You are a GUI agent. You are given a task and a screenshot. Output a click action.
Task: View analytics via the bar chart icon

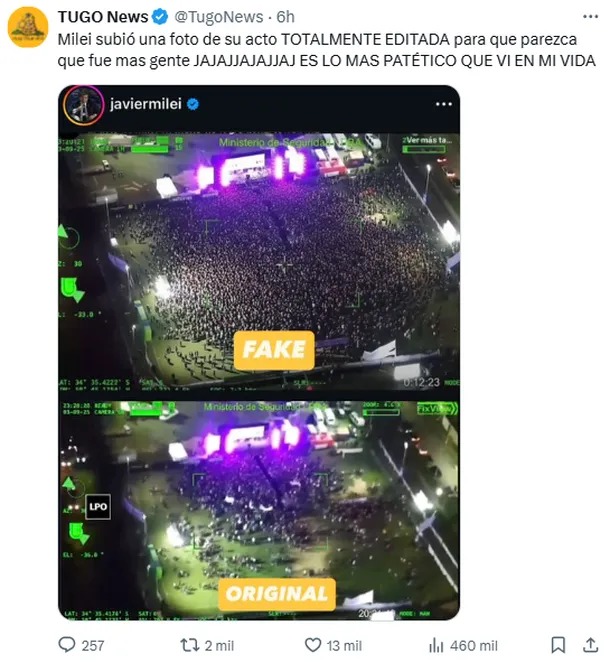coord(436,645)
